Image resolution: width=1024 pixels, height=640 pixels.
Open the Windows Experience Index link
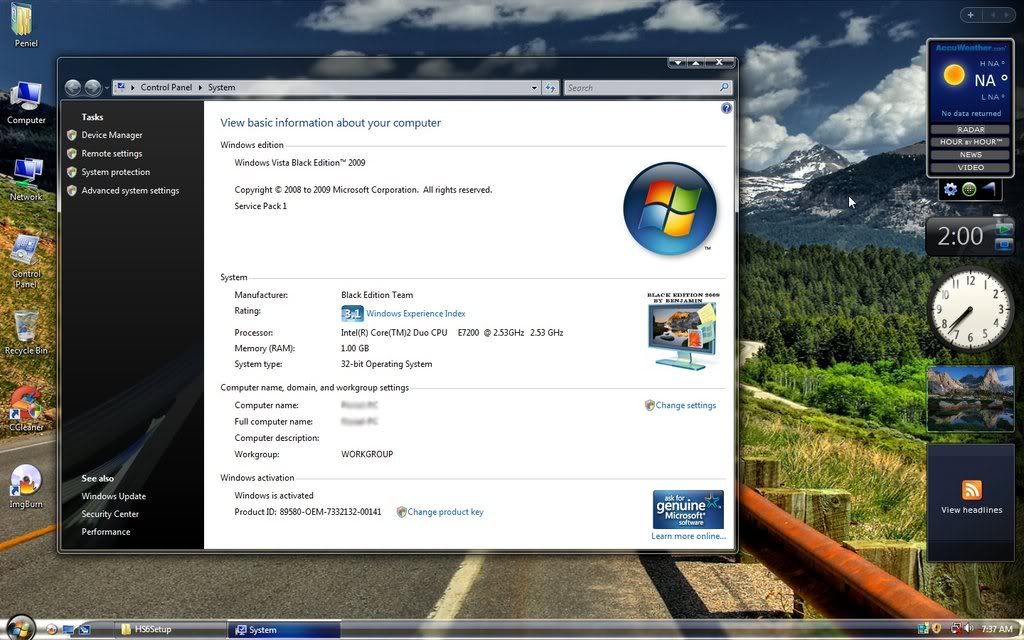[415, 313]
